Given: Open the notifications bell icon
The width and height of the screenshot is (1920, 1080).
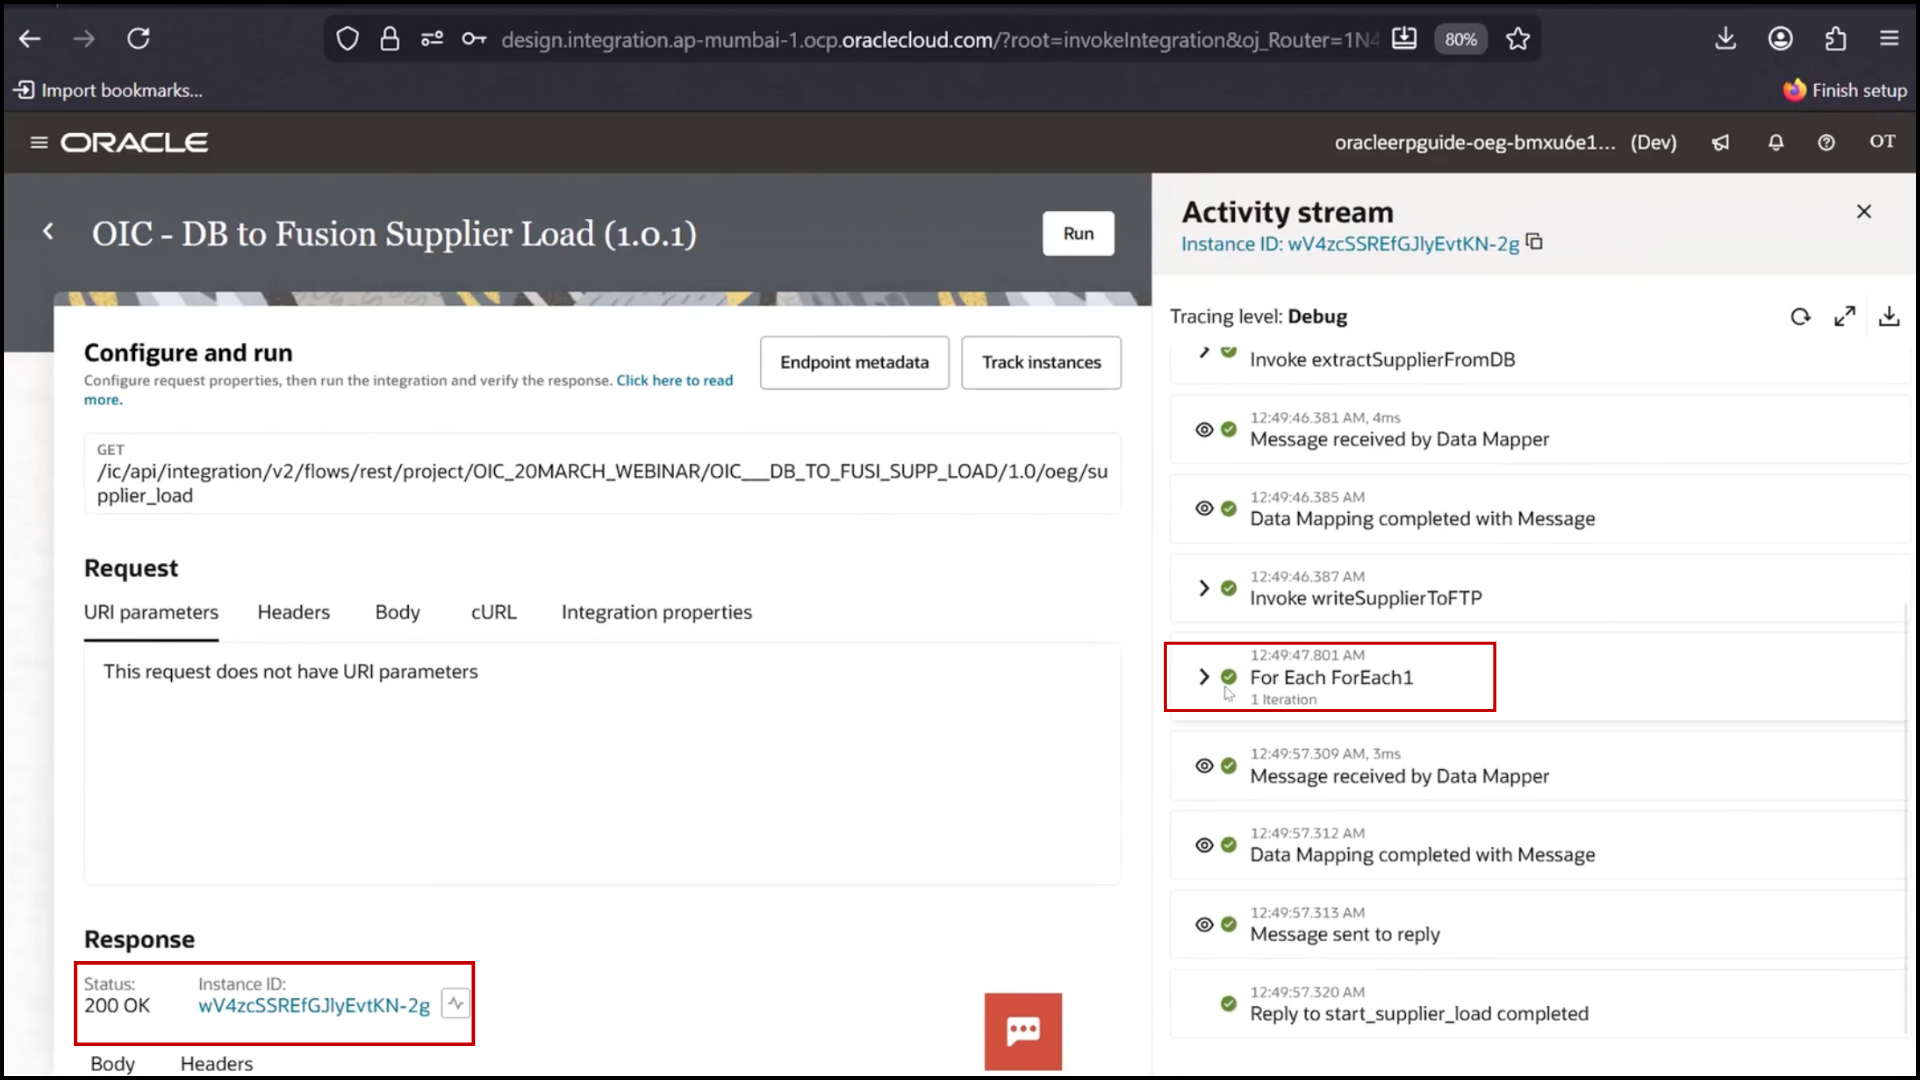Looking at the screenshot, I should 1776,142.
